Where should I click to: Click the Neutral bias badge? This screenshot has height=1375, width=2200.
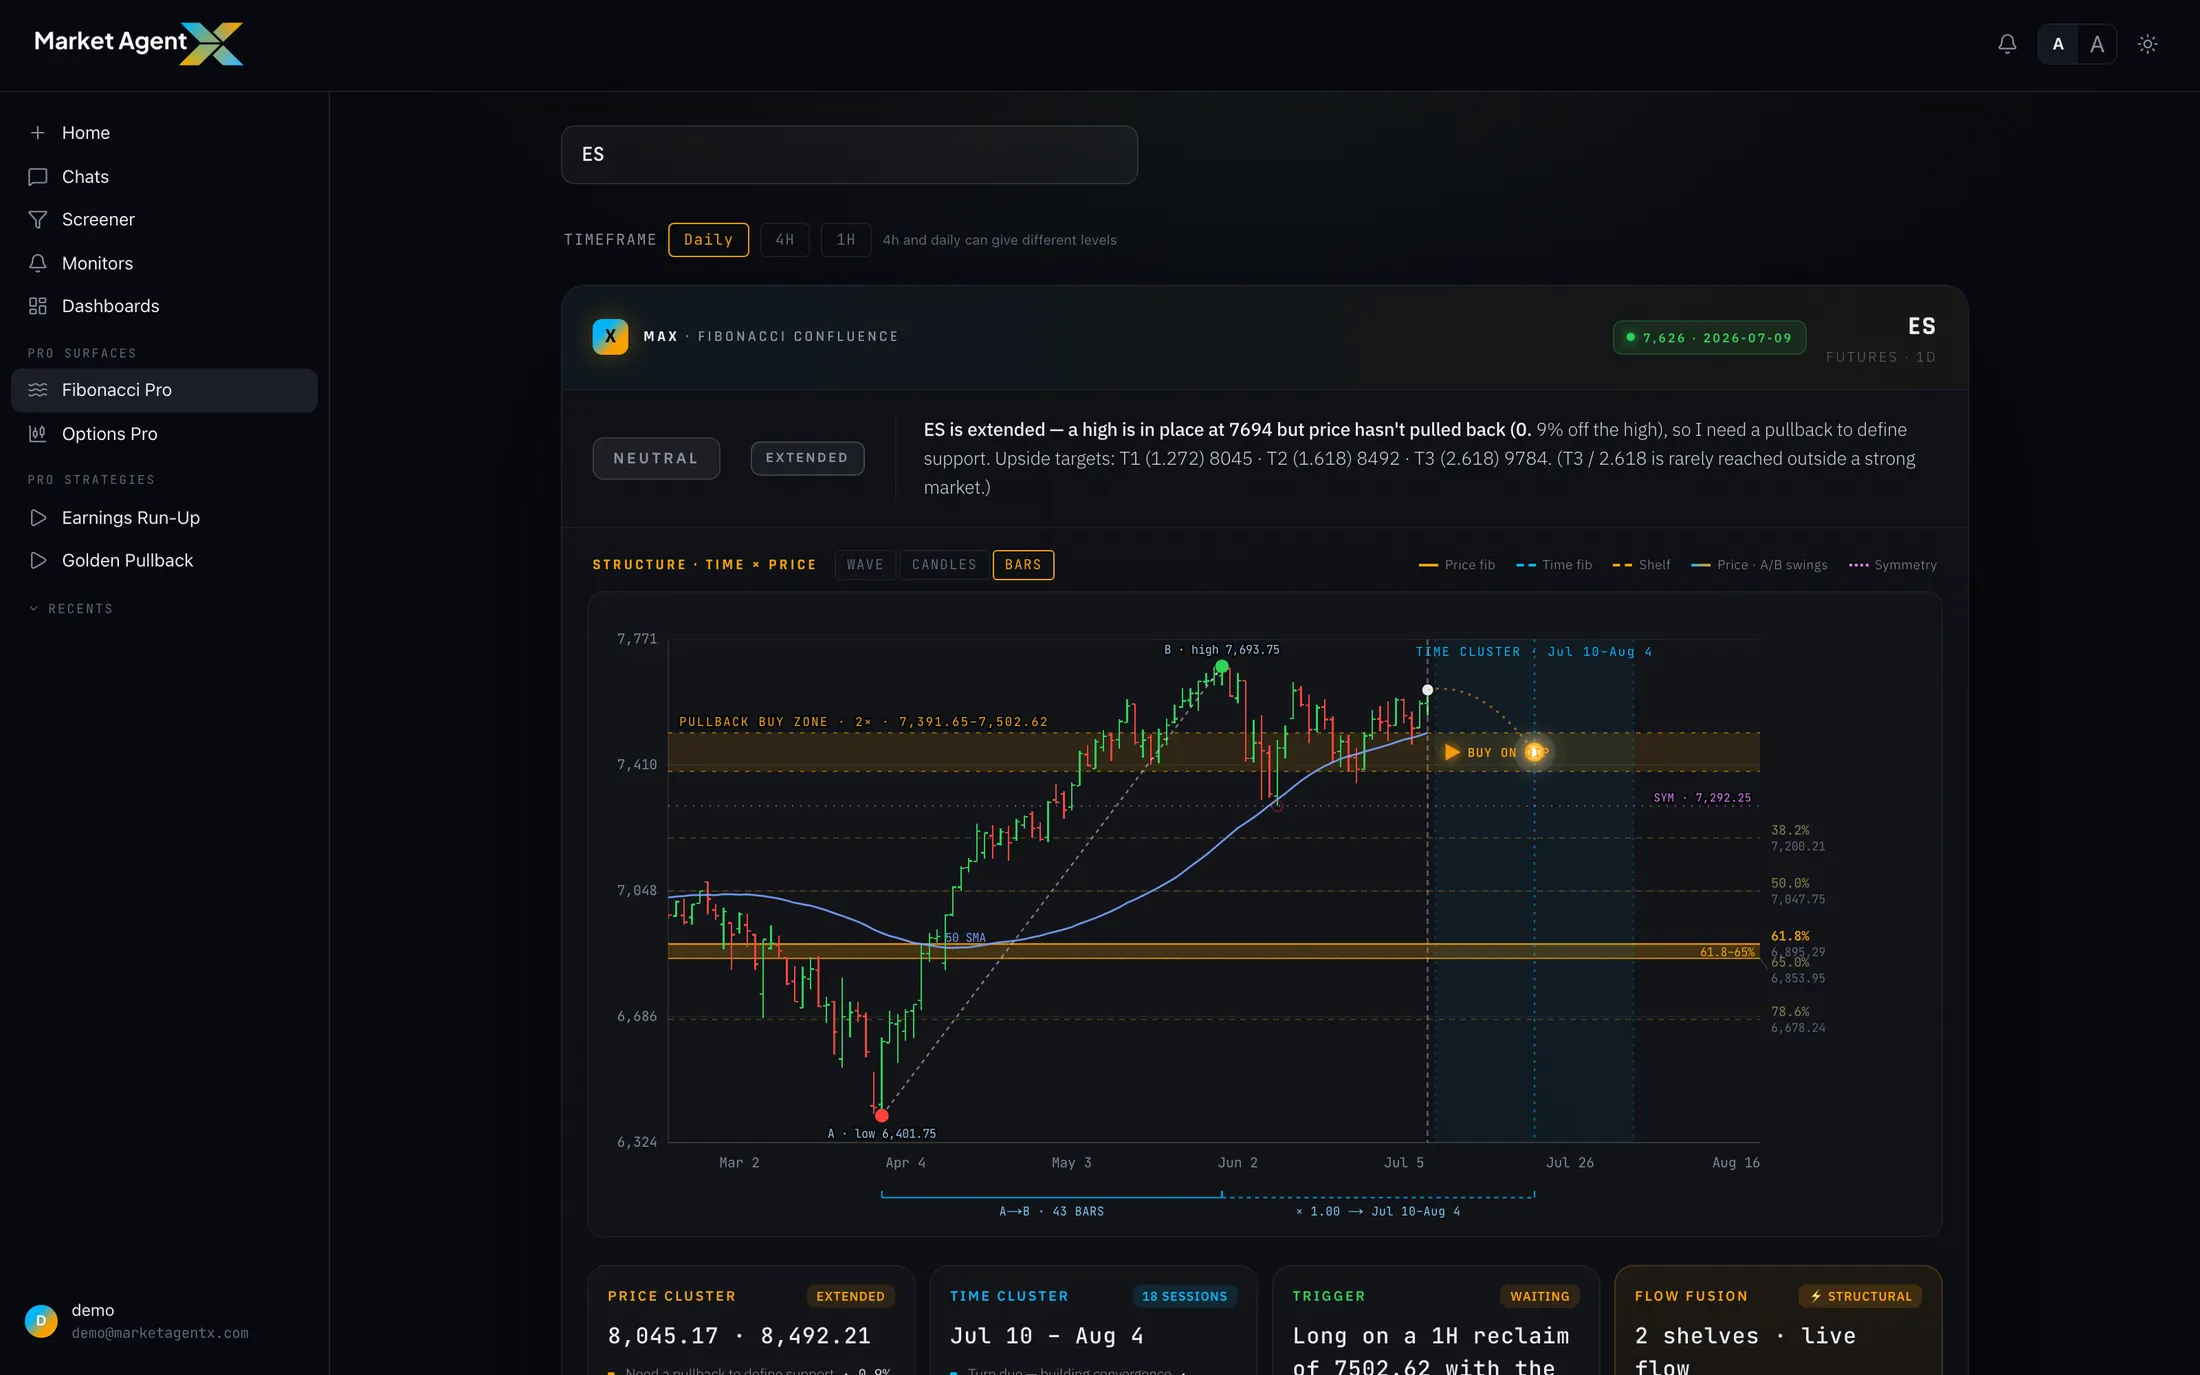[x=656, y=458]
